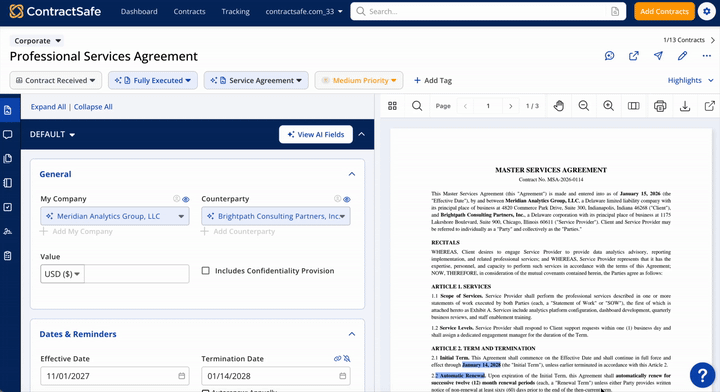The width and height of the screenshot is (720, 392).
Task: Open the signature sidebar icon
Action: click(x=8, y=231)
